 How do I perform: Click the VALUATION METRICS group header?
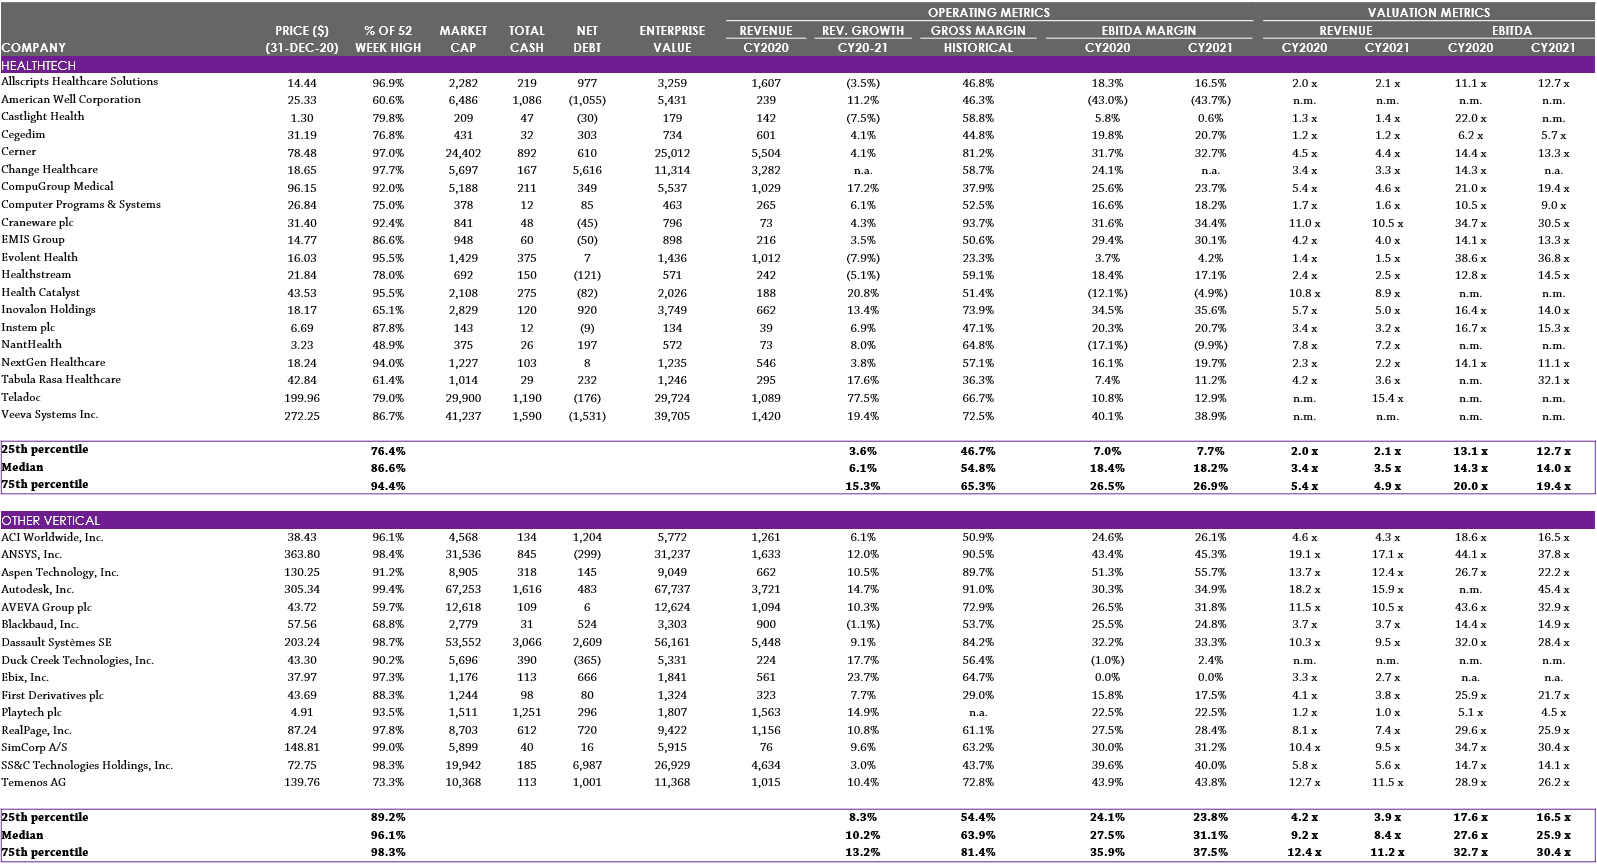click(1429, 12)
